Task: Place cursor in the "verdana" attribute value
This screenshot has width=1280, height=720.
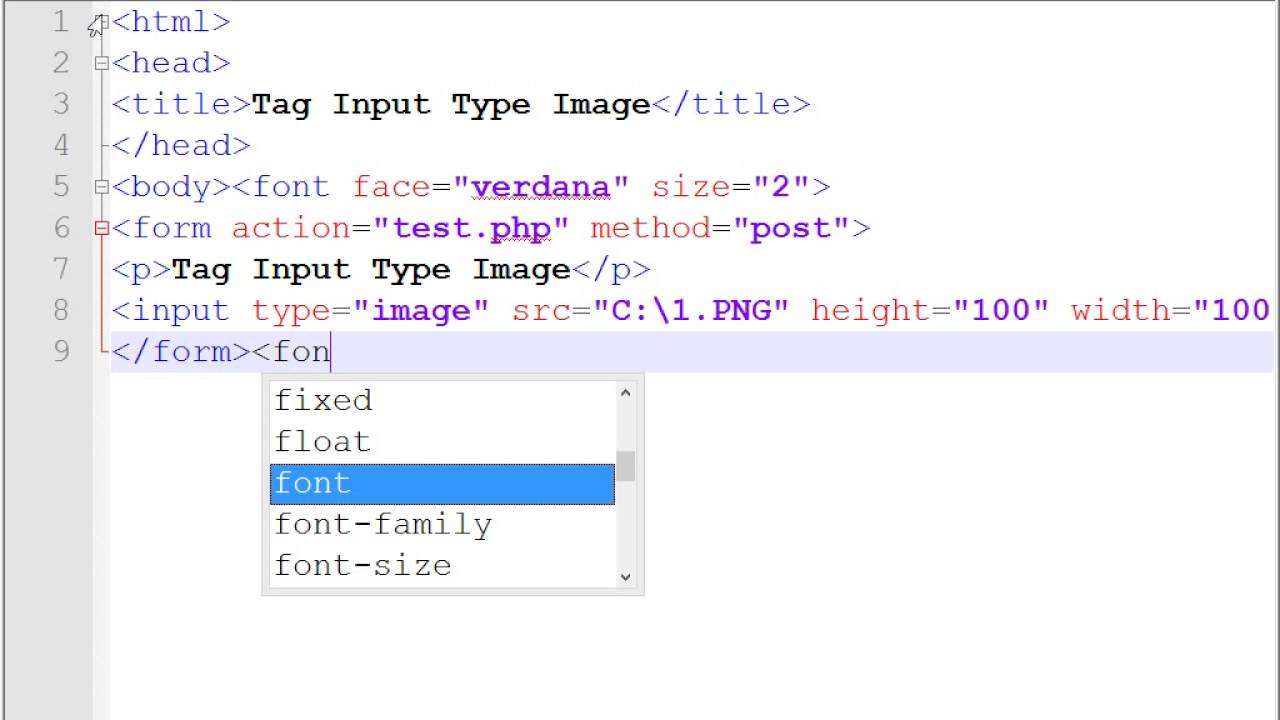Action: pyautogui.click(x=540, y=187)
